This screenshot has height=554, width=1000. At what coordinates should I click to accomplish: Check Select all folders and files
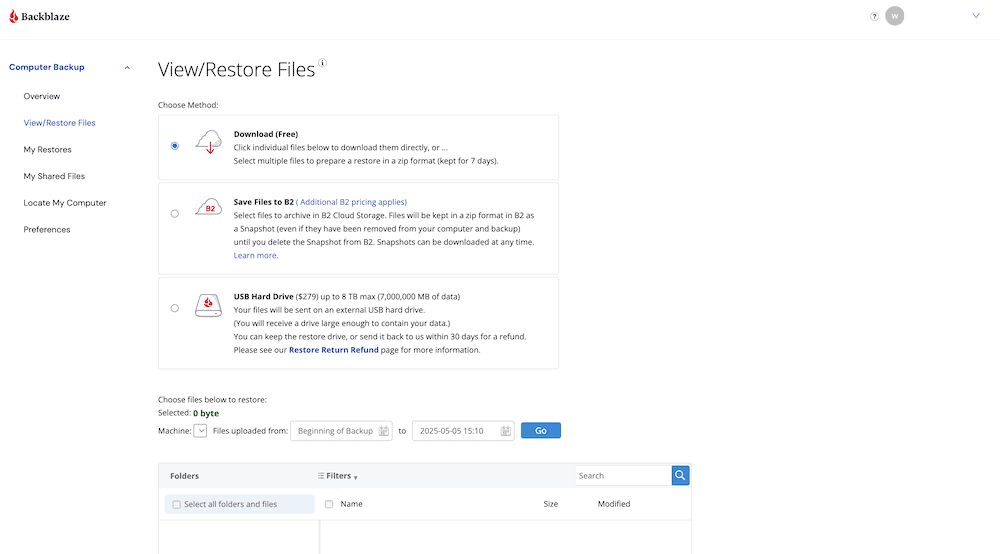177,505
